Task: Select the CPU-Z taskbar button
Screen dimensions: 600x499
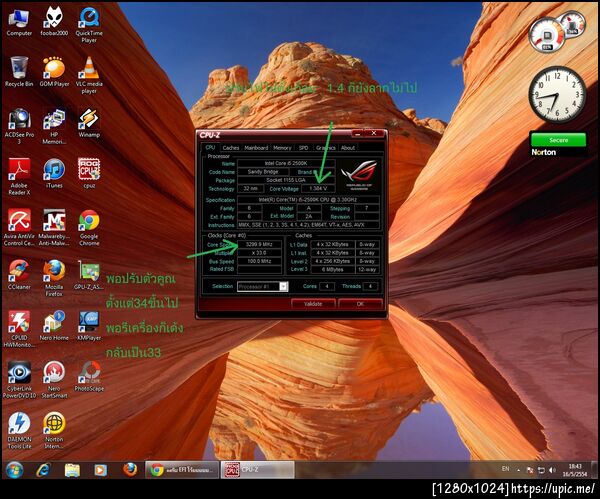Action: [x=258, y=470]
